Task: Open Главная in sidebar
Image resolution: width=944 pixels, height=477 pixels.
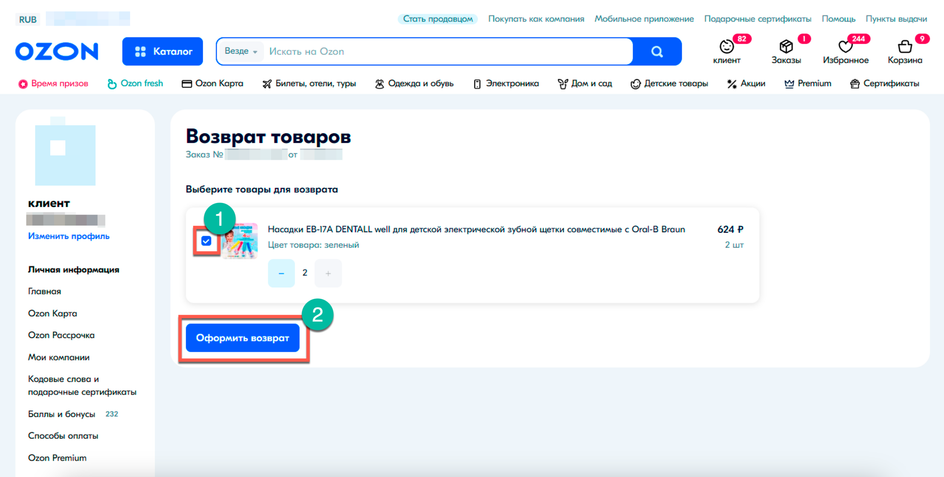Action: [45, 292]
